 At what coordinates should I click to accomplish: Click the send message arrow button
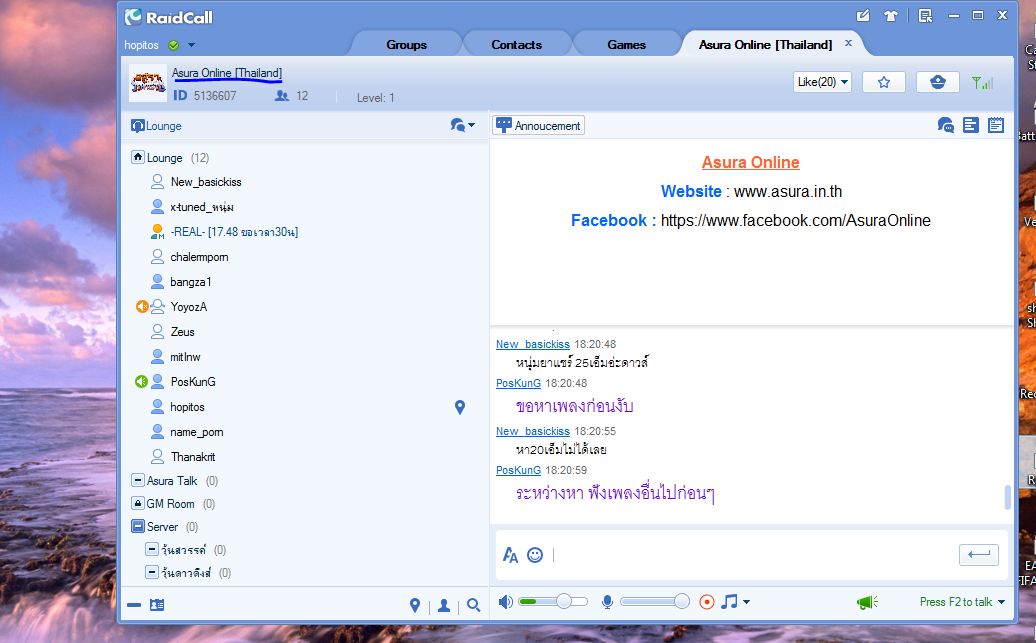click(979, 554)
